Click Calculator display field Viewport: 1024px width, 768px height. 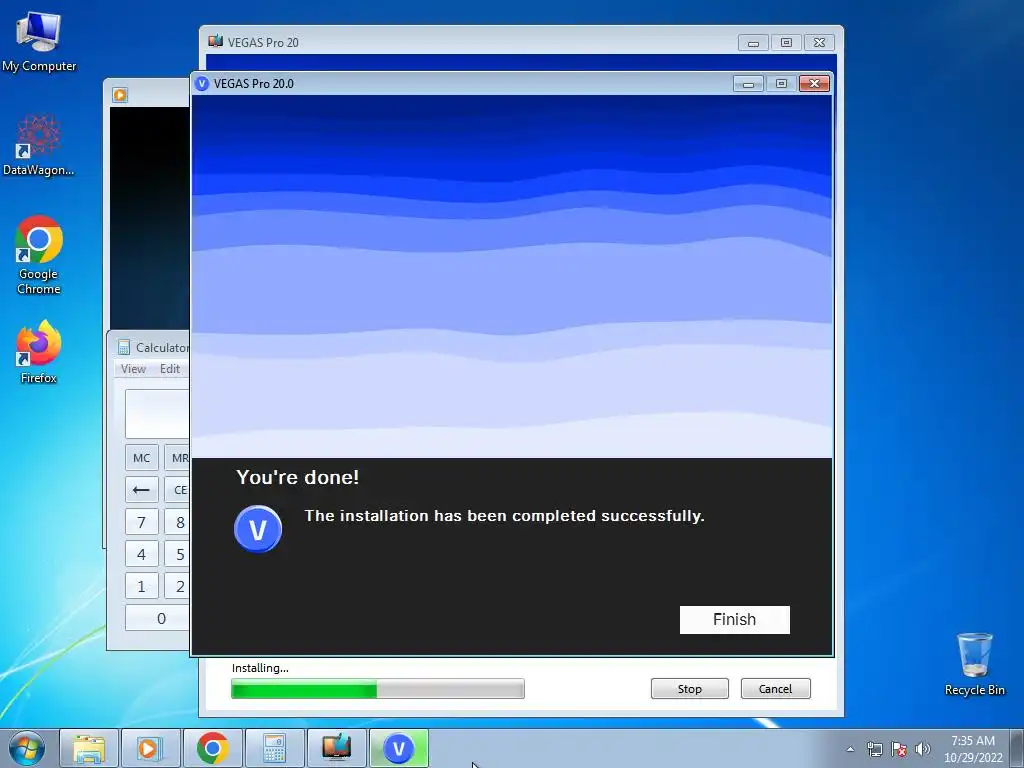pos(157,414)
